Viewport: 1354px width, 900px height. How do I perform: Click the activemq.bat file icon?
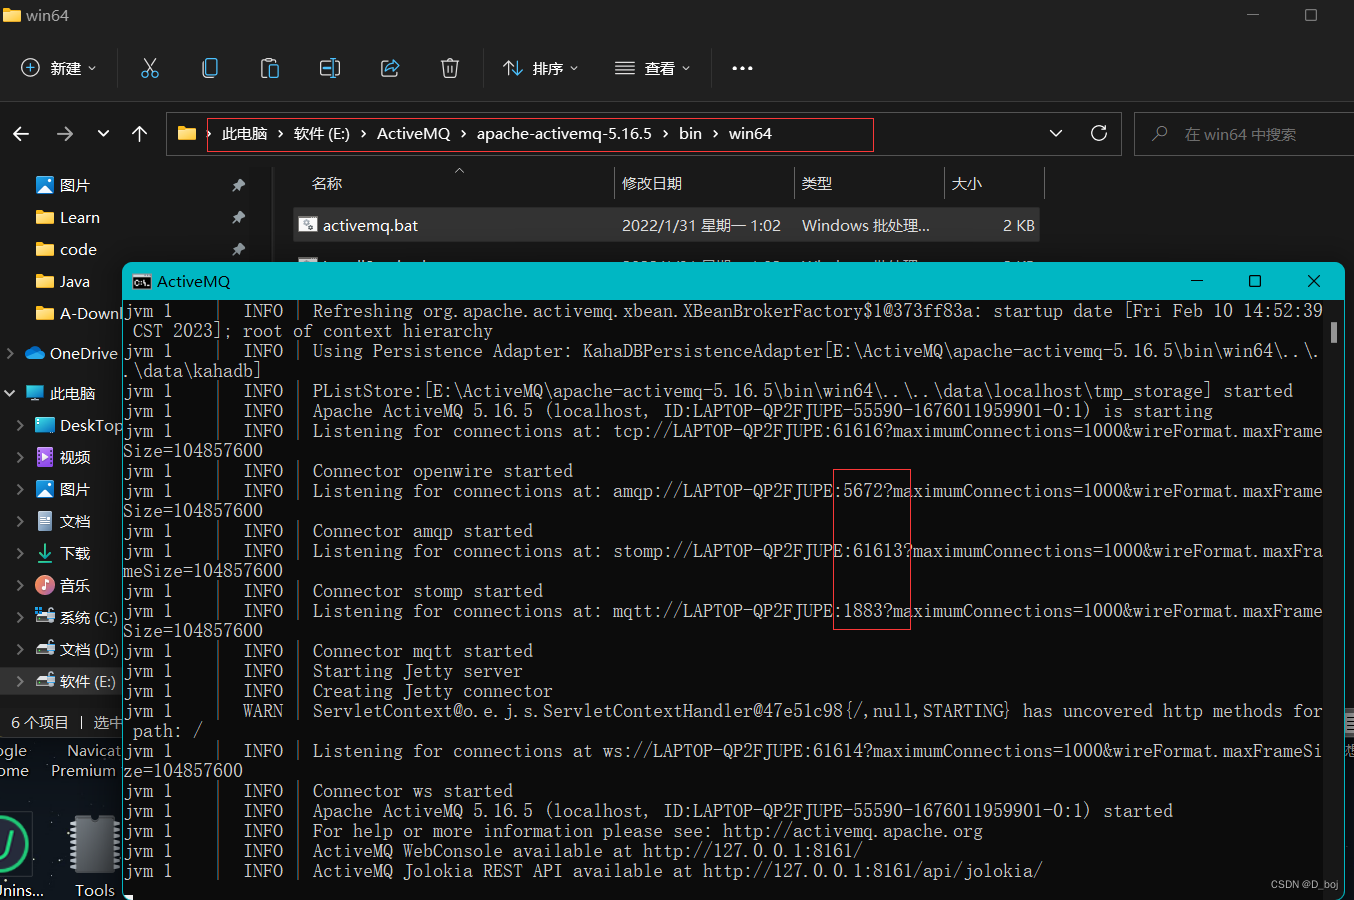(x=308, y=225)
